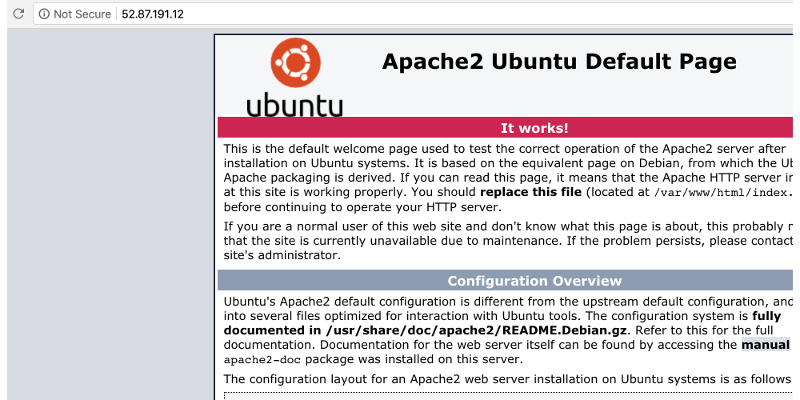Click the 52.87.191.12 address in URL bar

152,15
